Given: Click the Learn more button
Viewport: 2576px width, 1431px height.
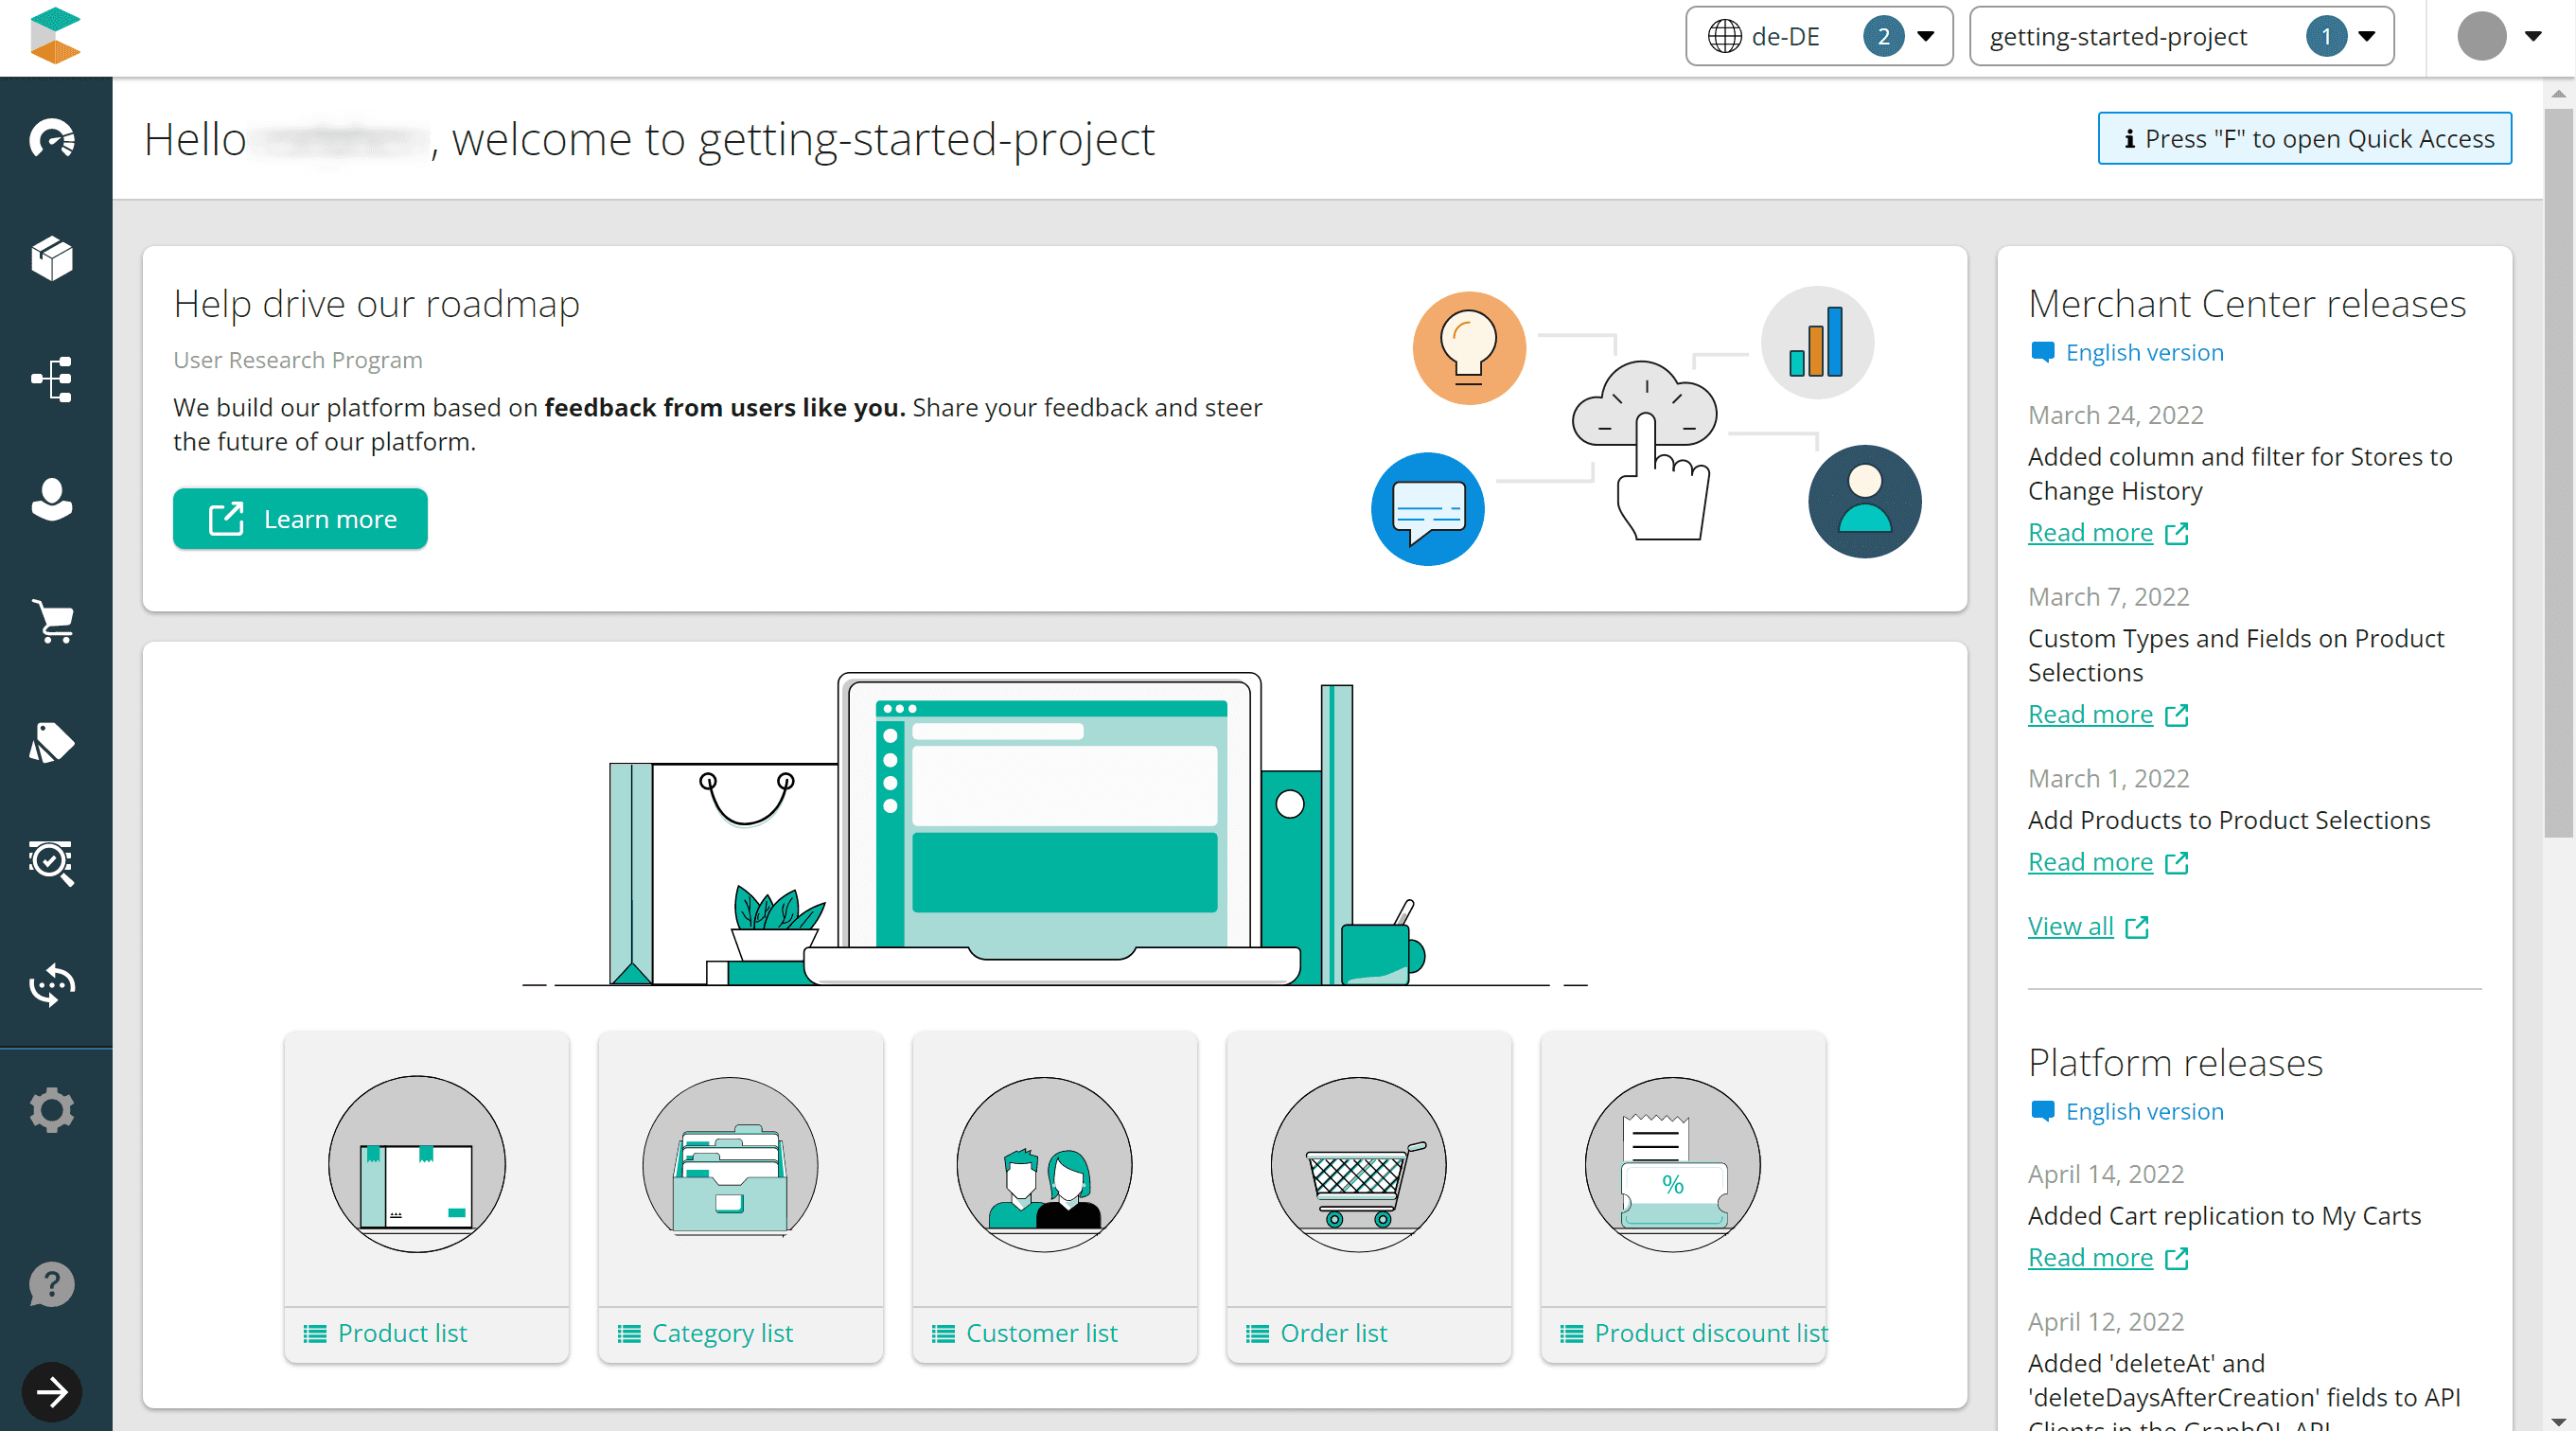Looking at the screenshot, I should (x=300, y=519).
